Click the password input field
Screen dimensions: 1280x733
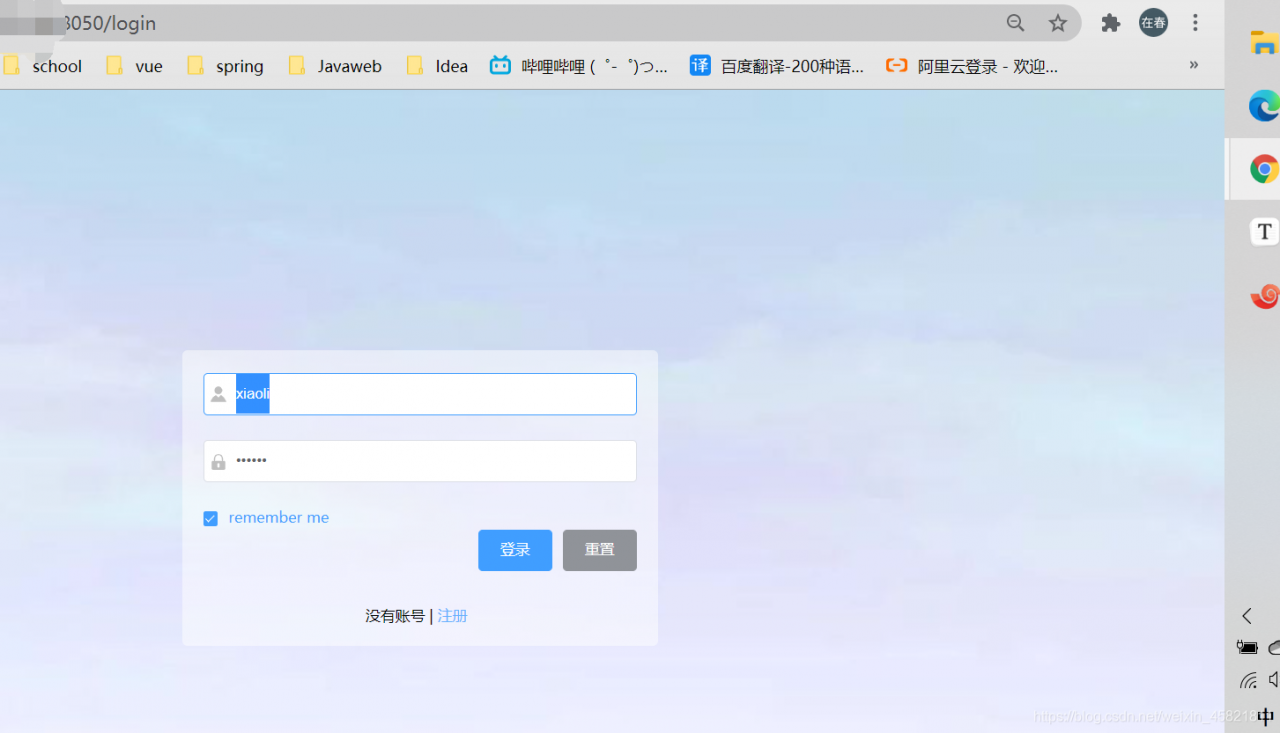point(420,461)
